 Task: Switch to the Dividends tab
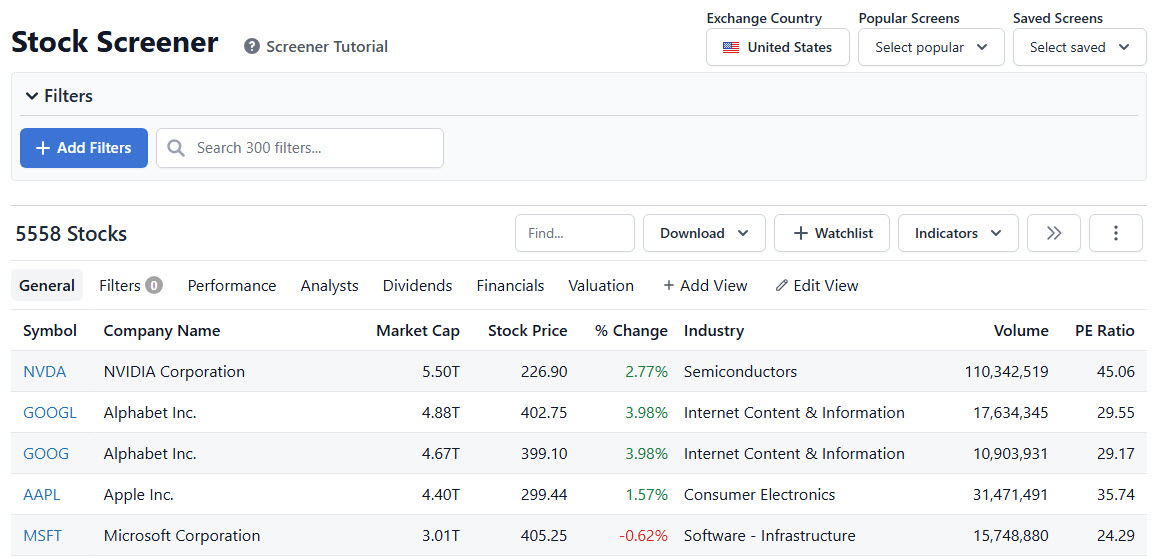417,285
